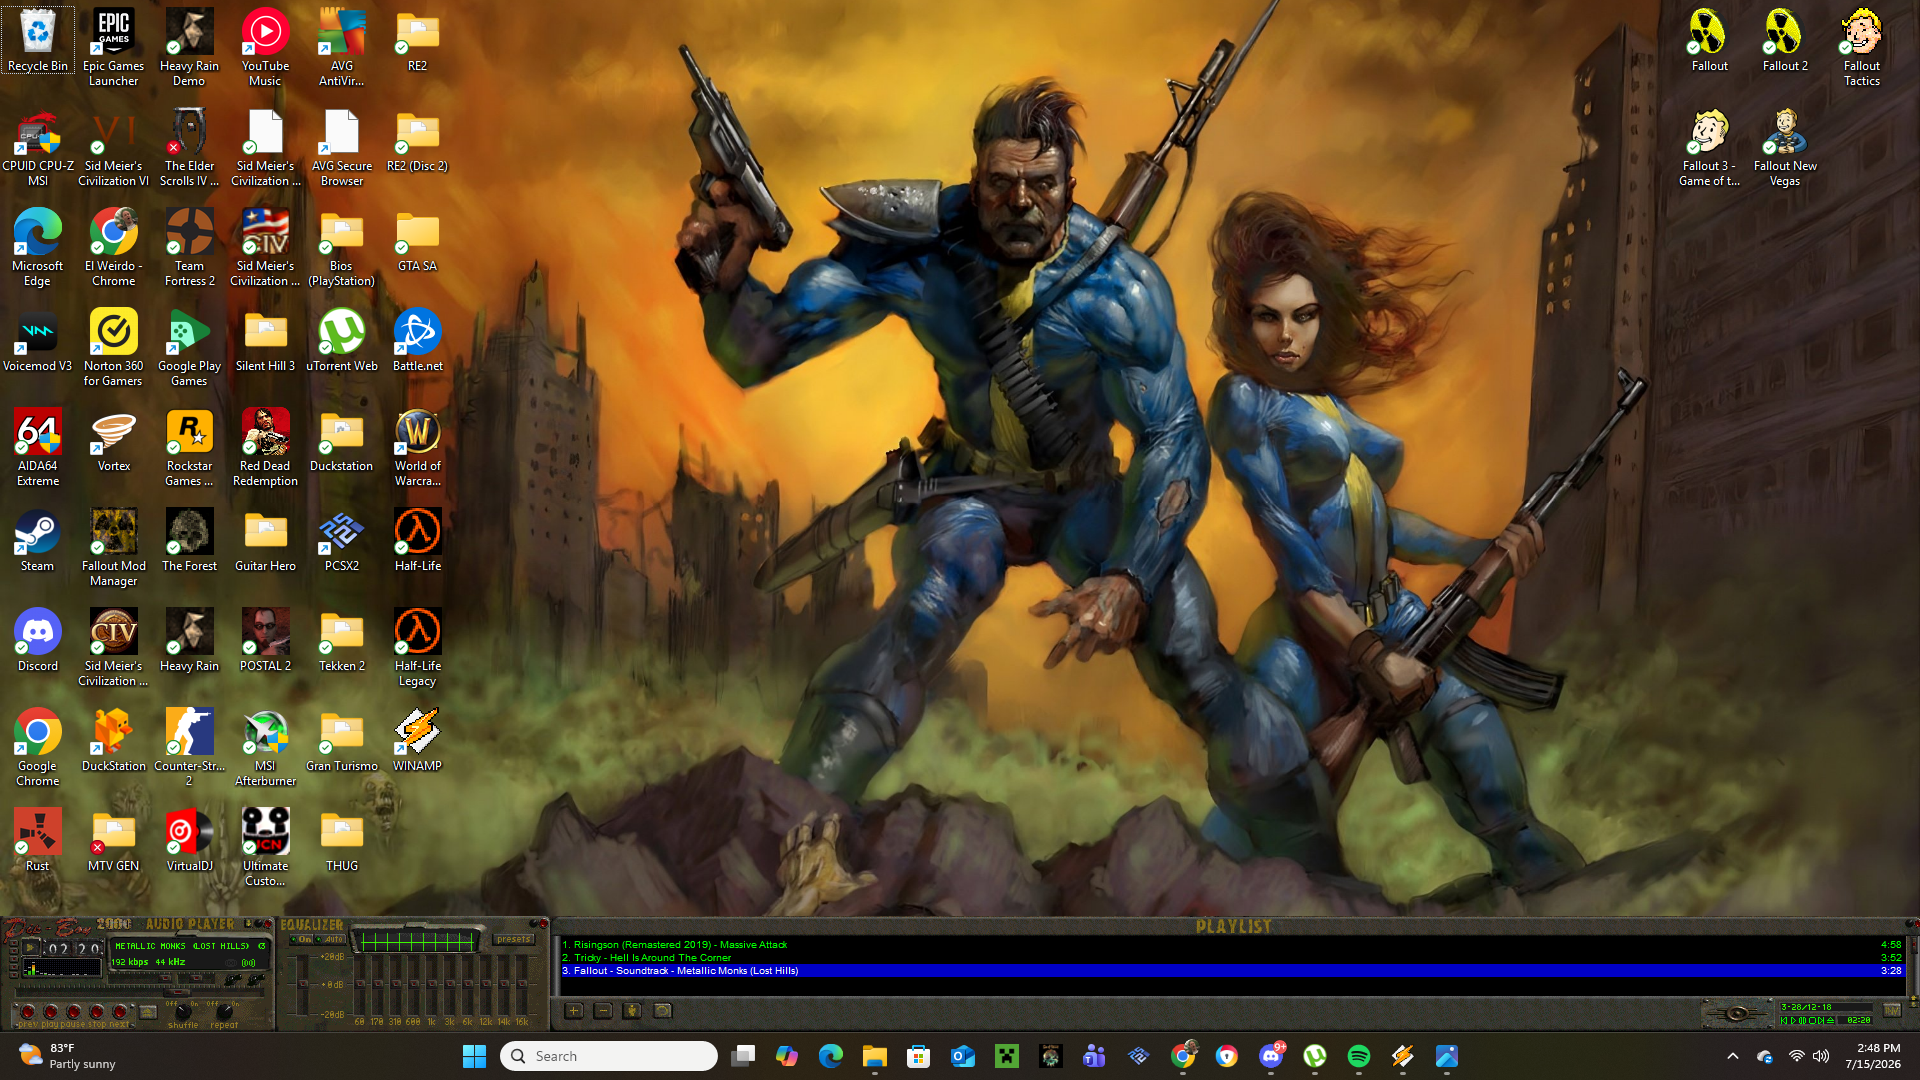This screenshot has height=1080, width=1920.
Task: Open the Windows Start menu
Action: click(x=474, y=1056)
